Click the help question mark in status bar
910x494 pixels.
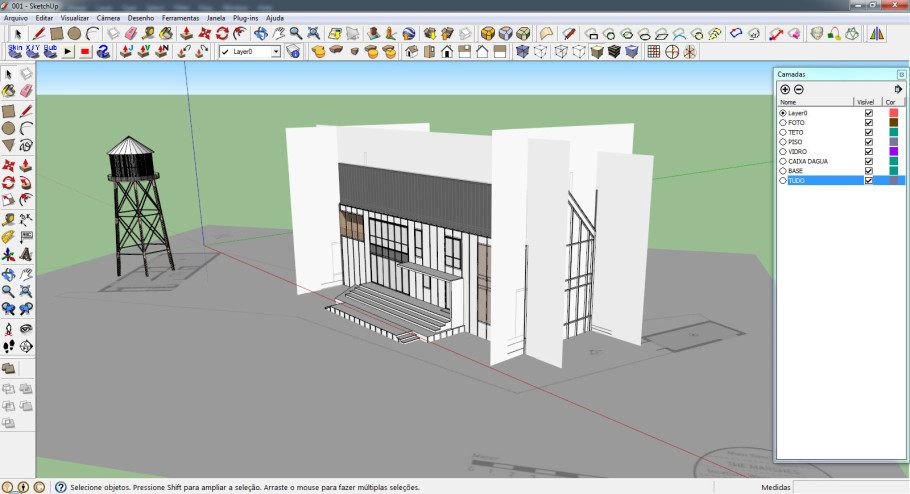point(60,487)
